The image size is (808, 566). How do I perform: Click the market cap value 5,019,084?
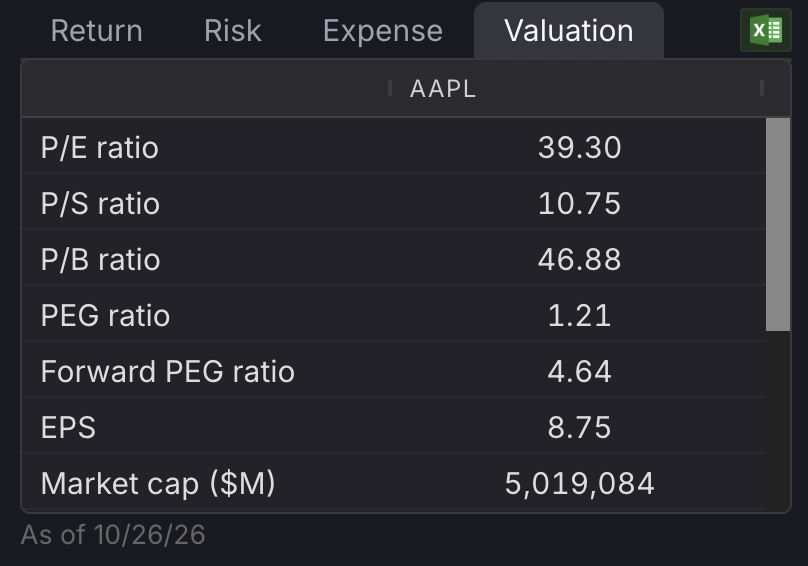(x=580, y=484)
